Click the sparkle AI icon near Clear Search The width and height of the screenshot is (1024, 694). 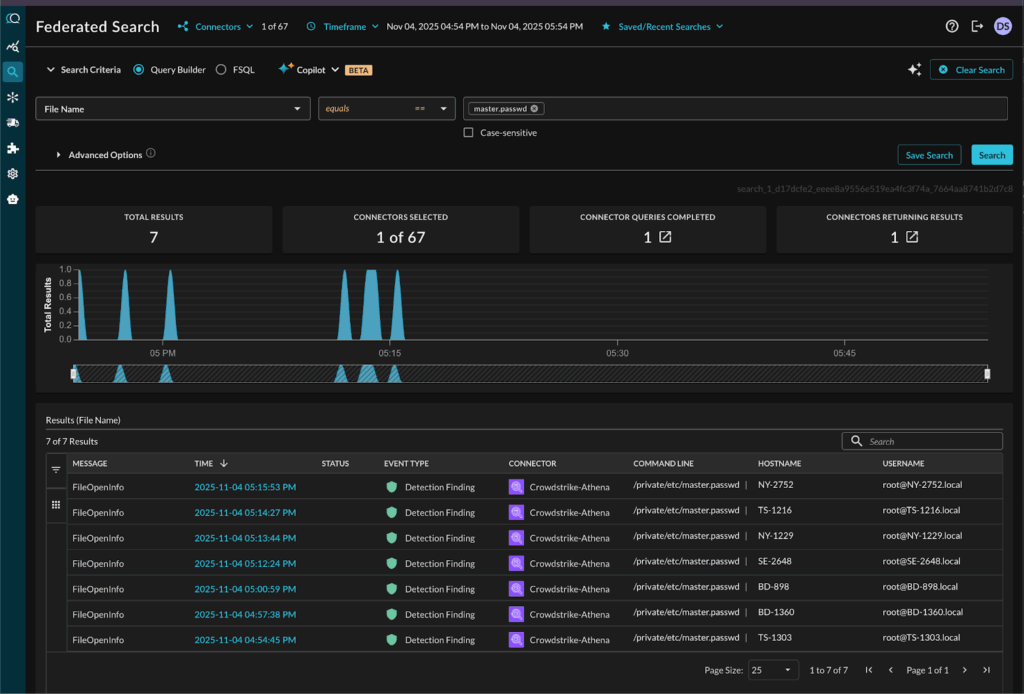click(914, 70)
